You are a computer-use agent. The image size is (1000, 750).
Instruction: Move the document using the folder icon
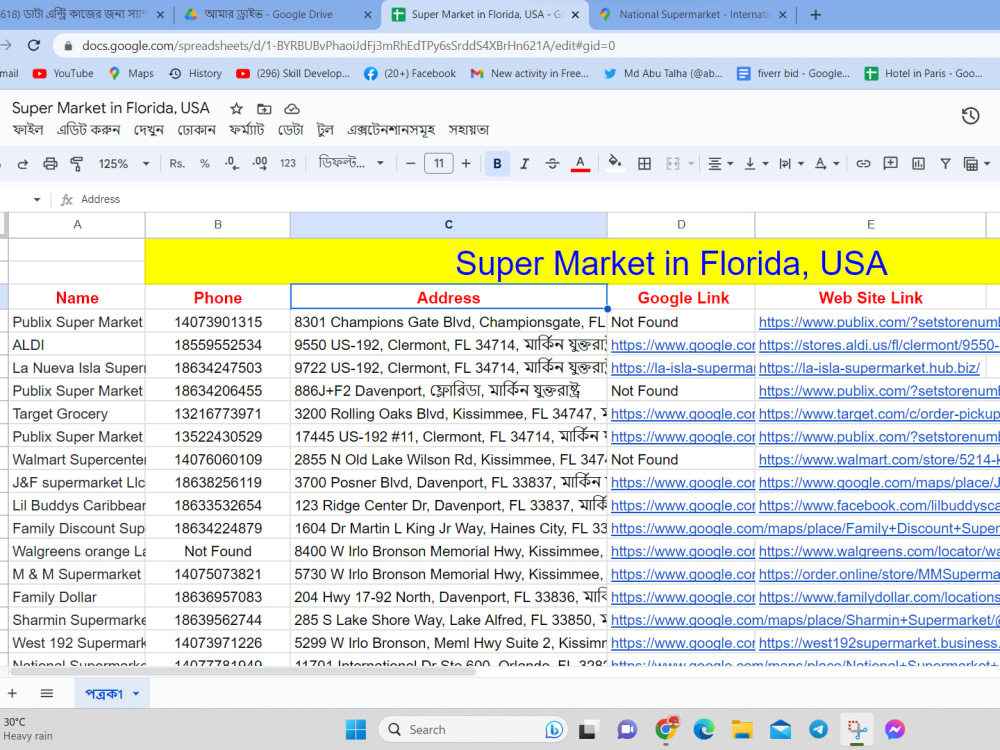click(264, 109)
